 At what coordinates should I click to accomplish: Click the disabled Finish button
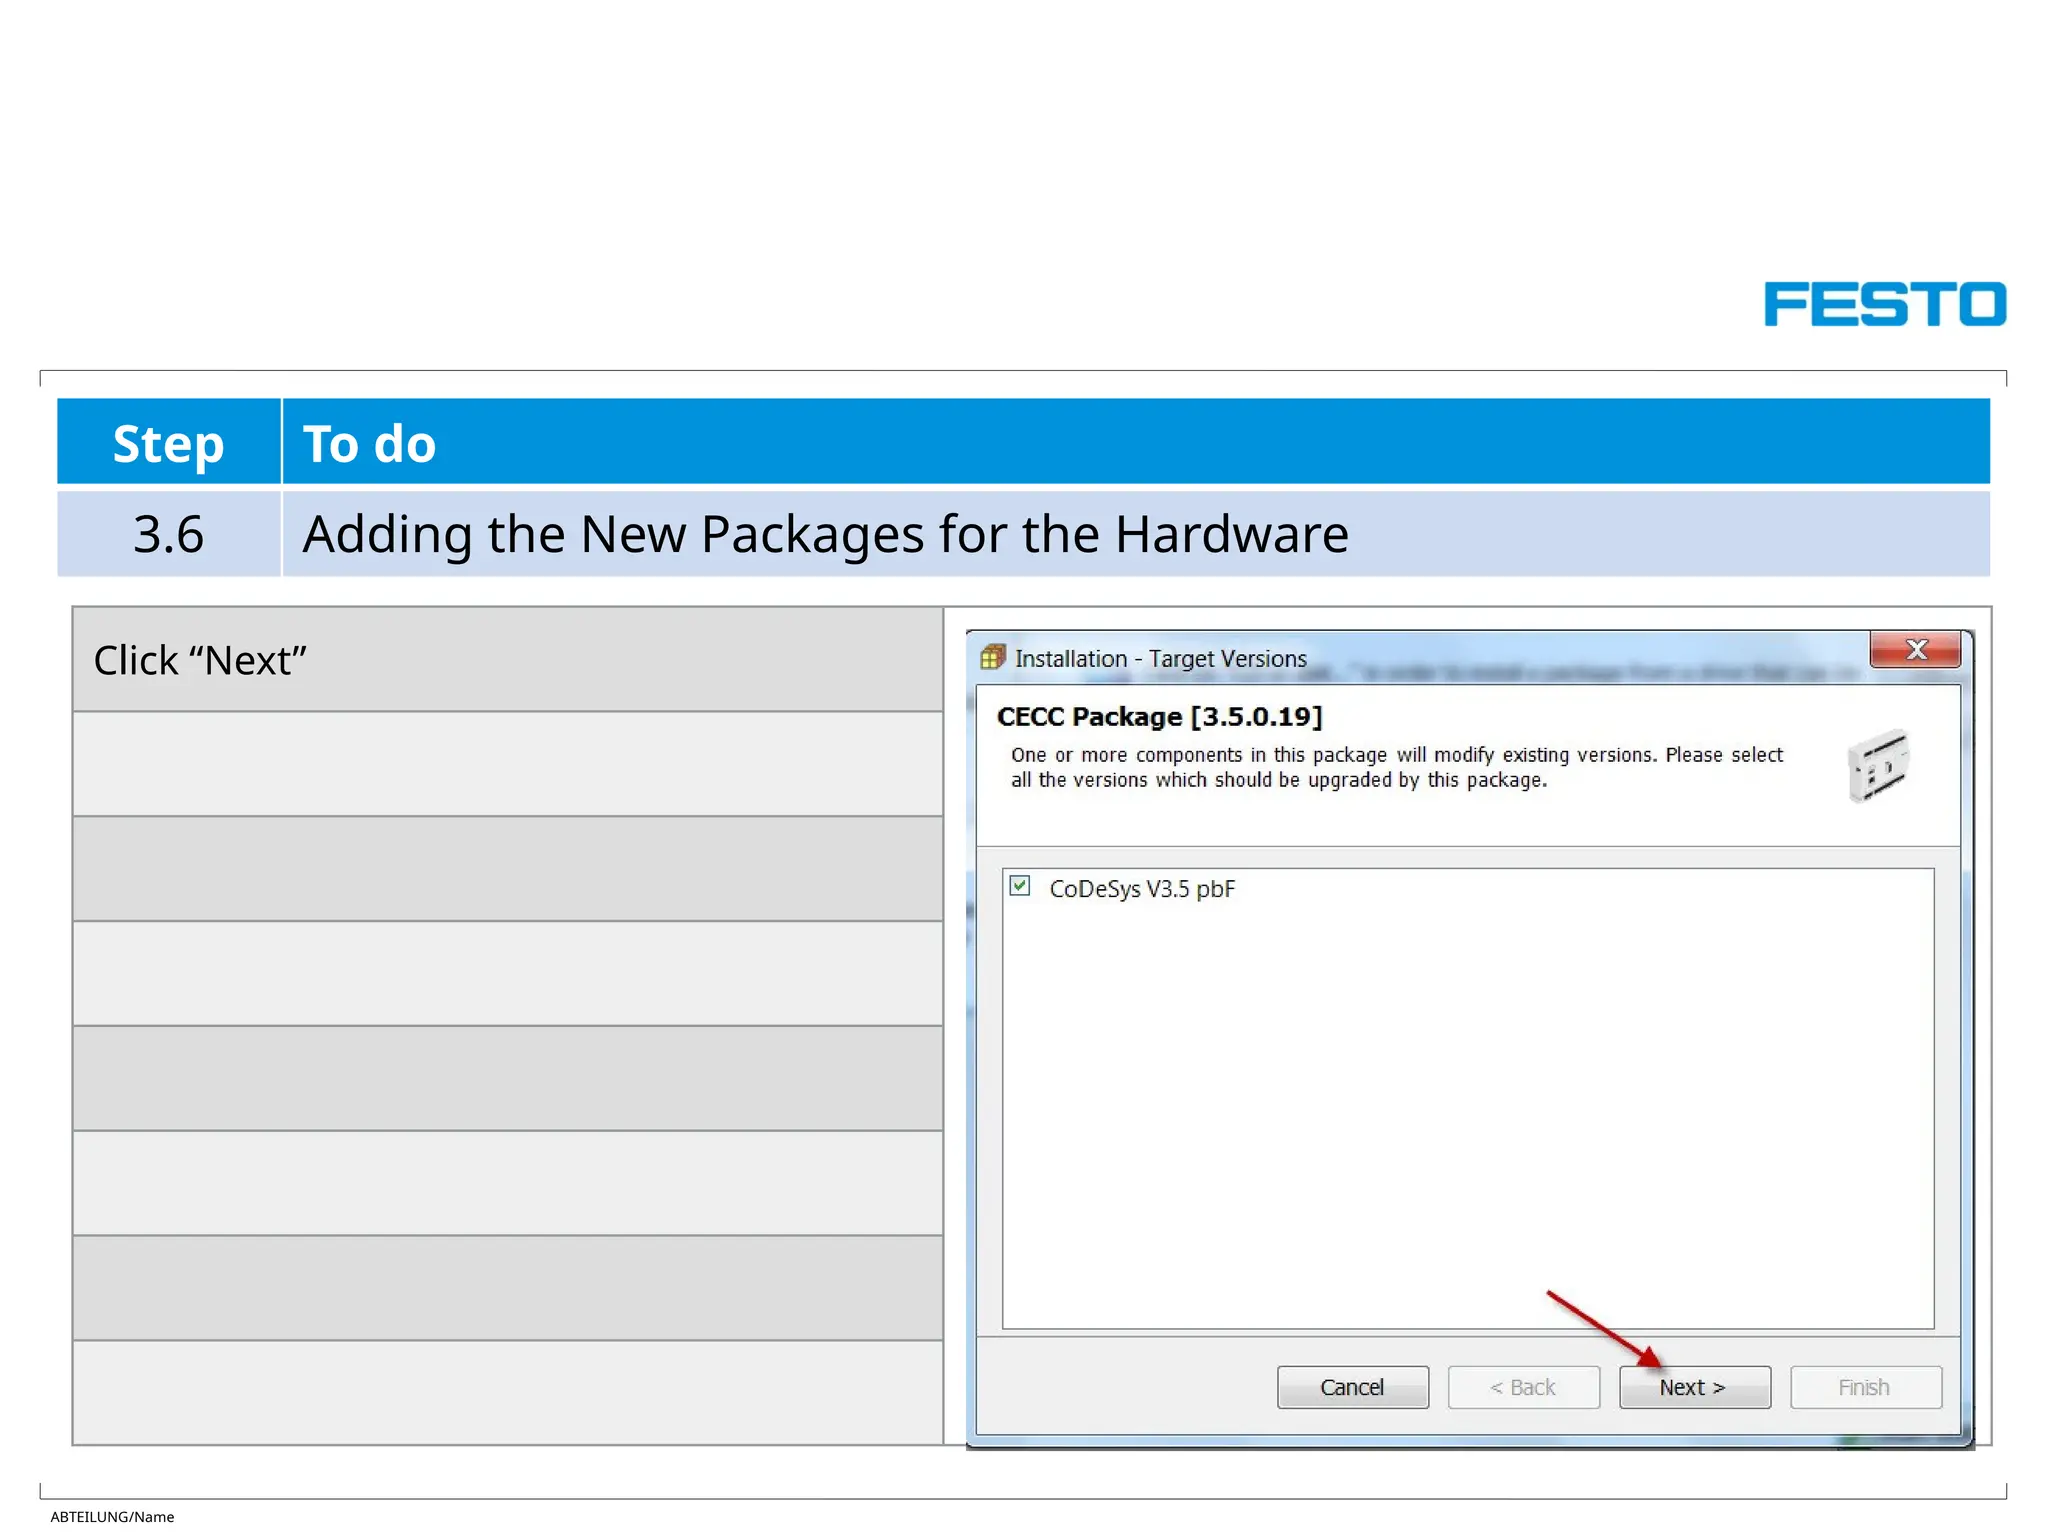(x=1865, y=1387)
